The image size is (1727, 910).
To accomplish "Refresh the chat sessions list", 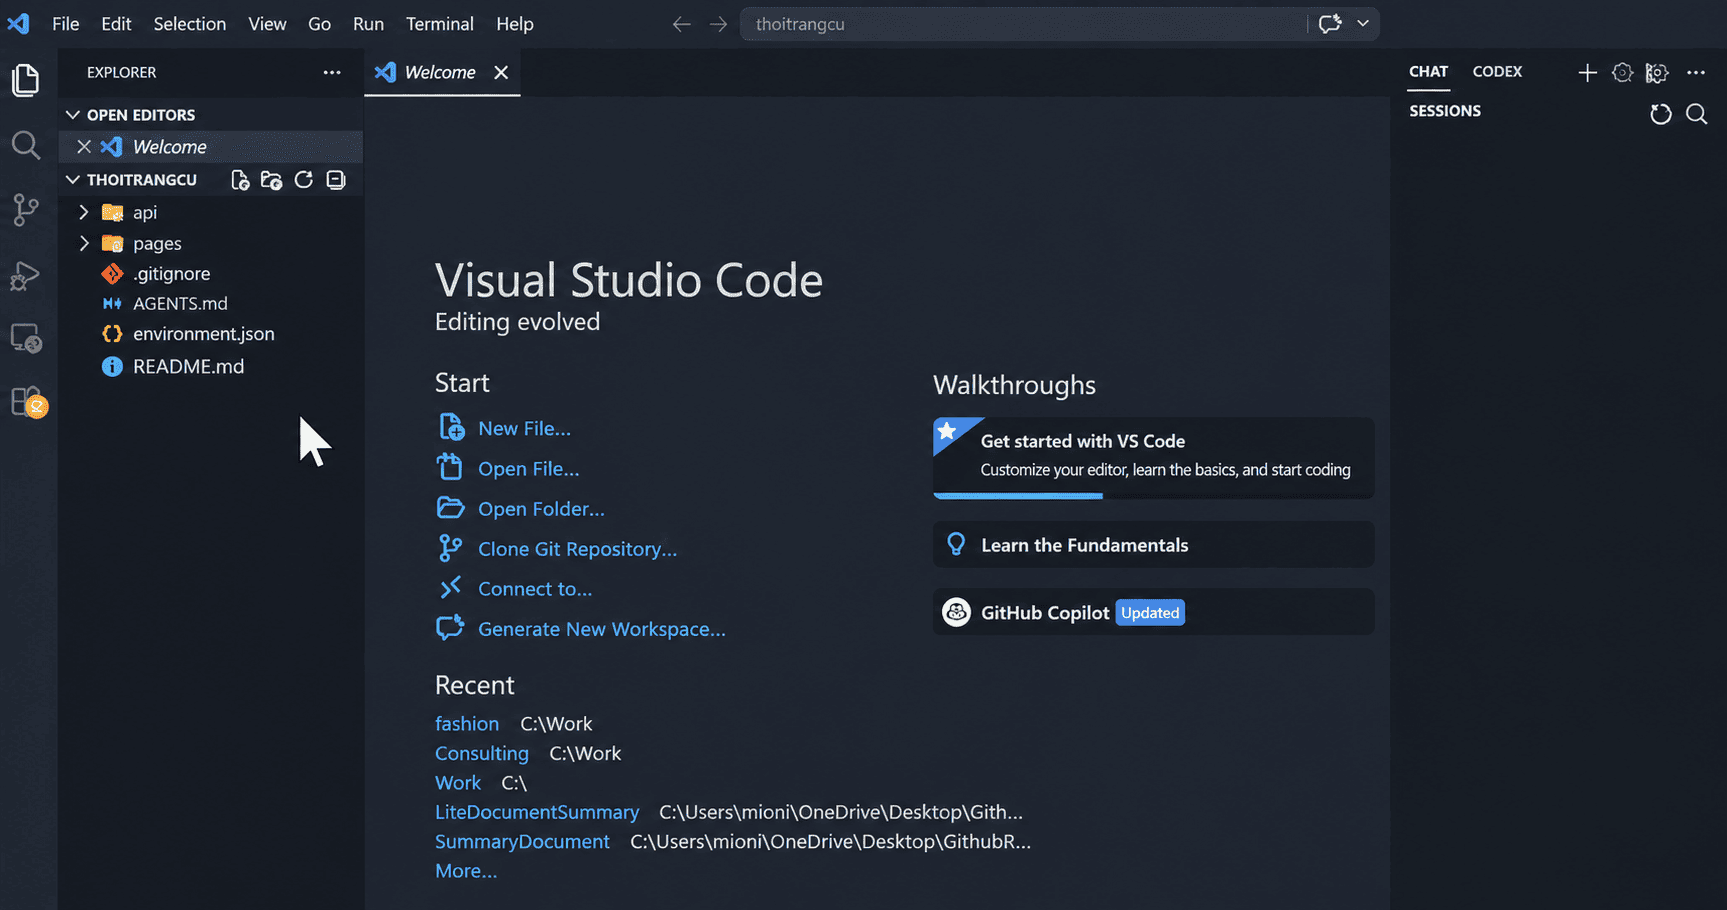I will coord(1661,114).
